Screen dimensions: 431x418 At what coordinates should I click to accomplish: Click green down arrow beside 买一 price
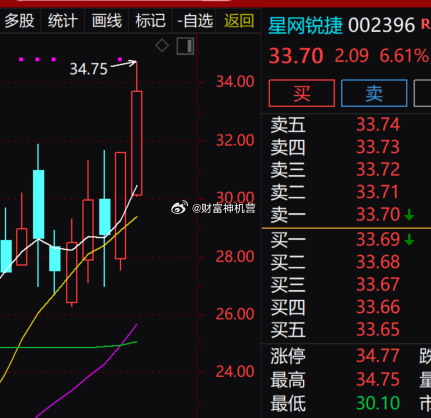click(x=409, y=239)
